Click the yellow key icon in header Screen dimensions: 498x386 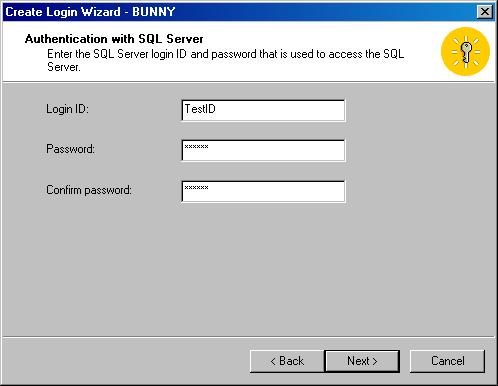465,51
